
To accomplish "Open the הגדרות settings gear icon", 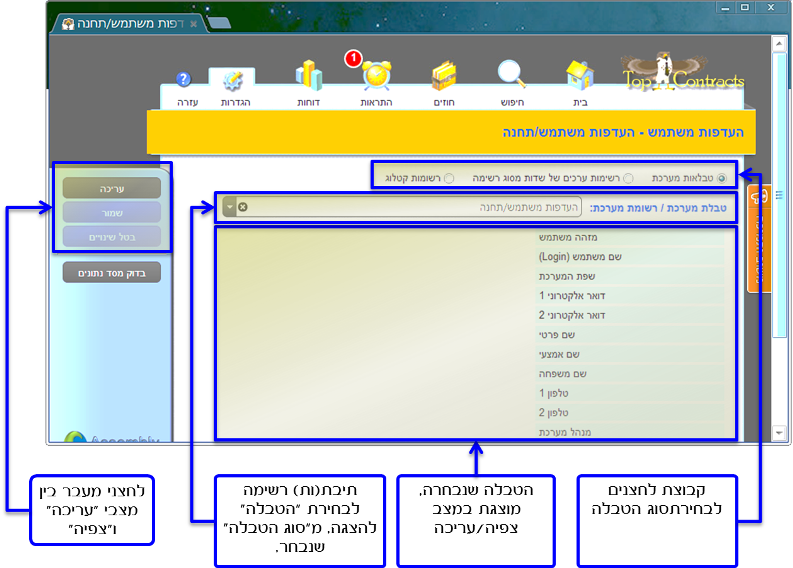I will (x=233, y=80).
